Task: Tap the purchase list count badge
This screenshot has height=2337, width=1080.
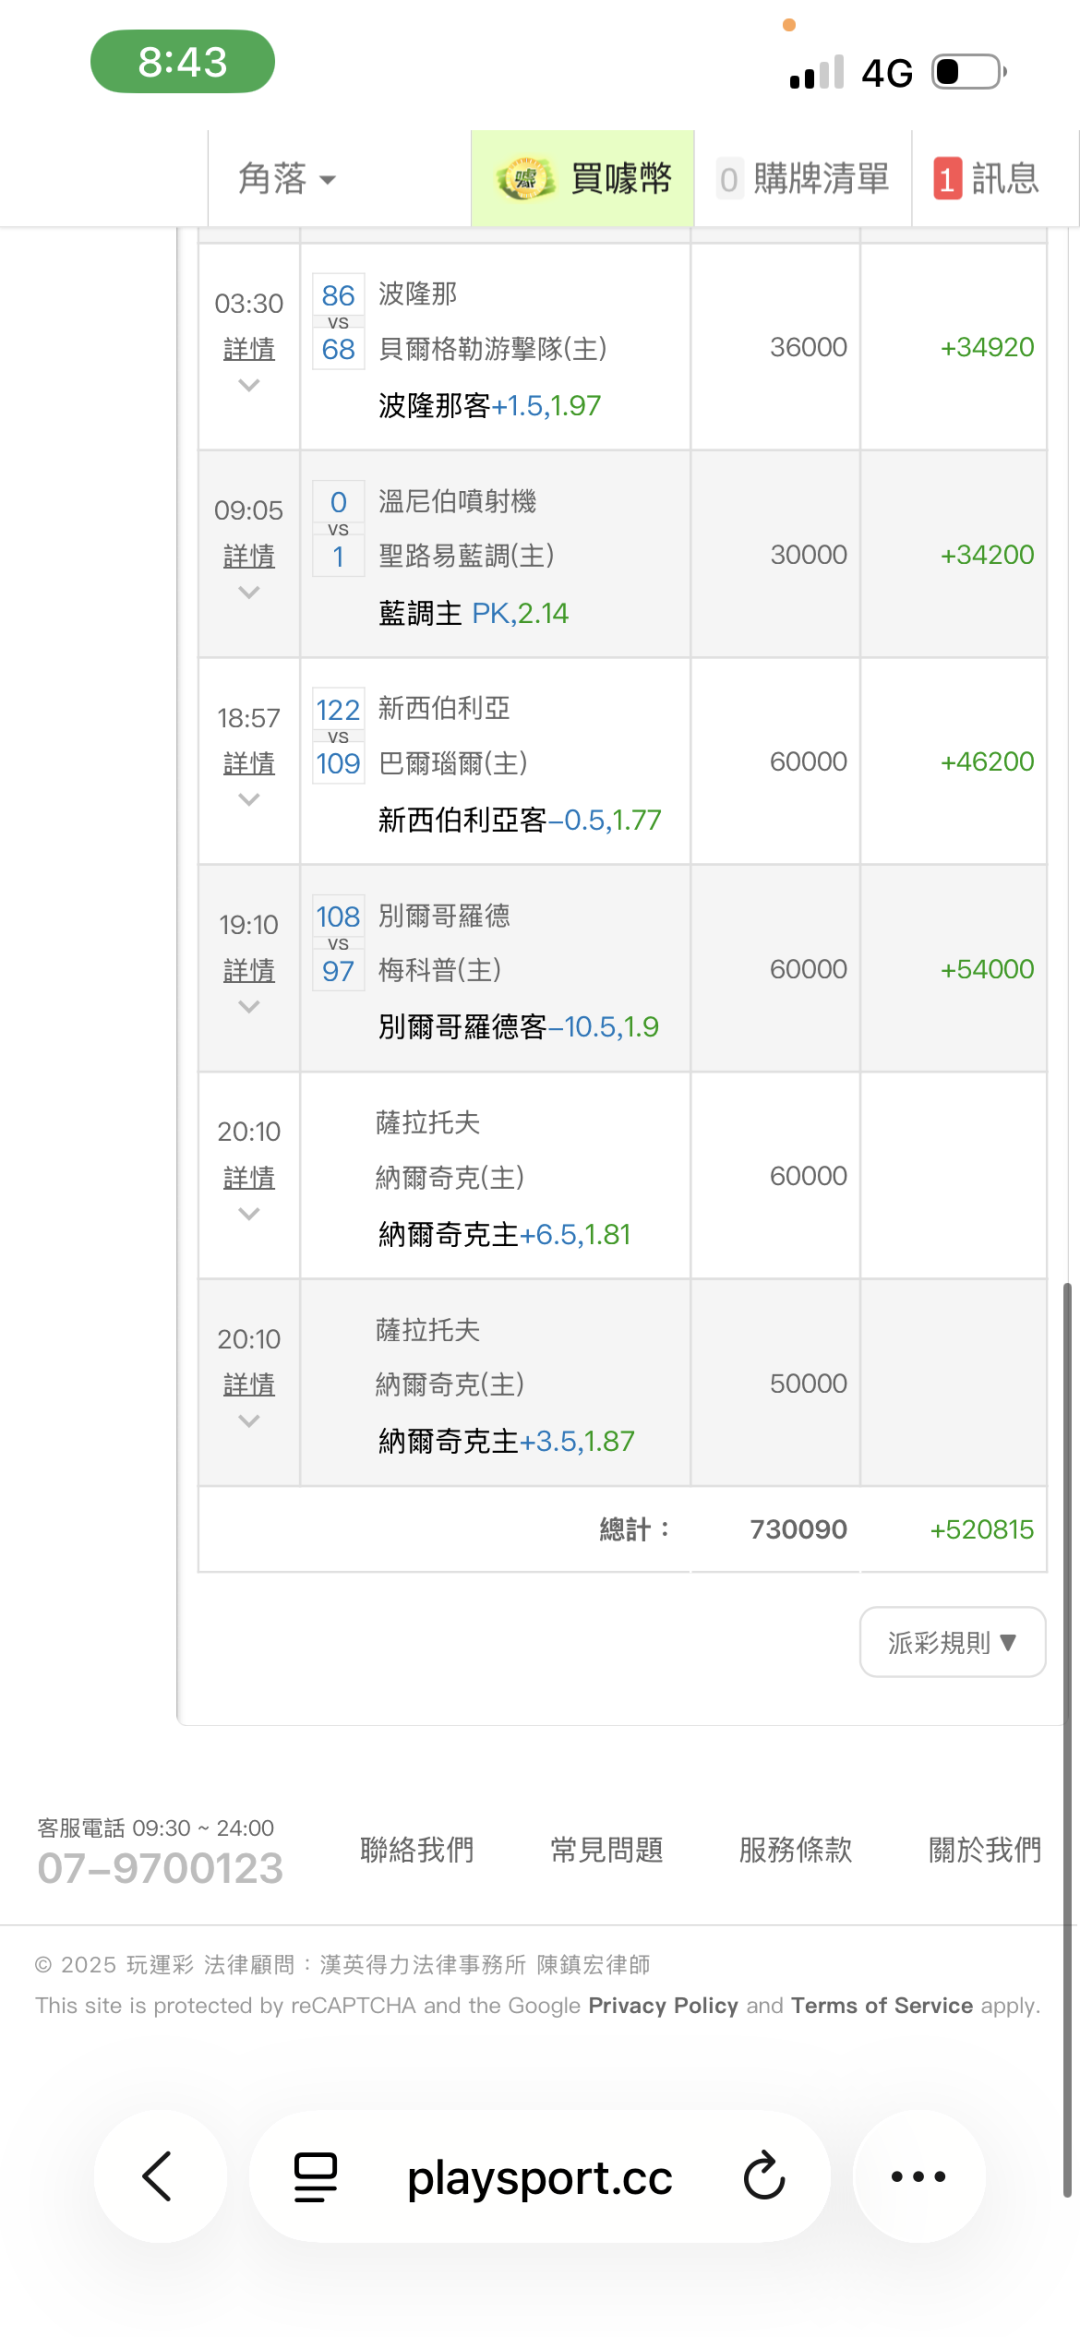Action: (729, 180)
